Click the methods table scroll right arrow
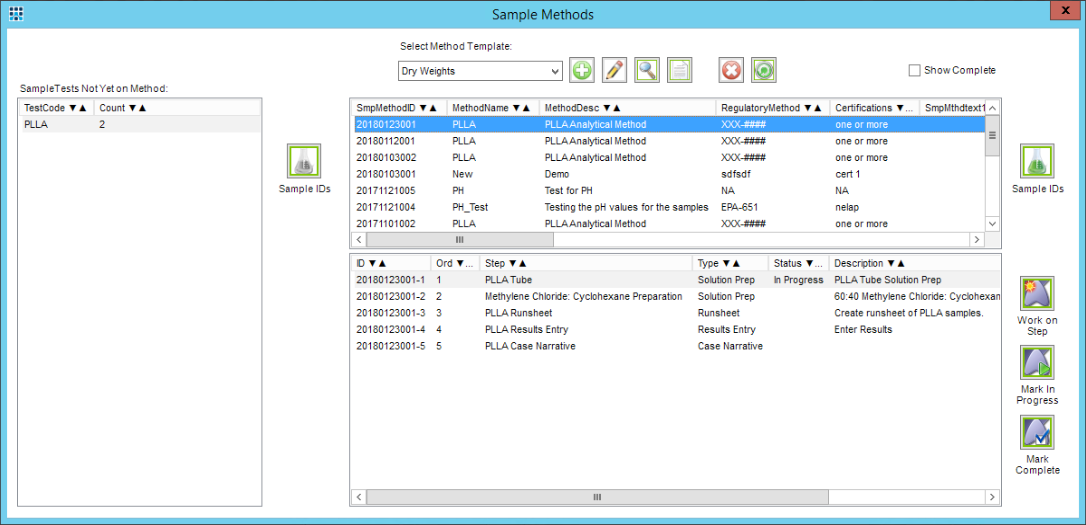Screen dimensions: 1086x525 click(x=977, y=240)
